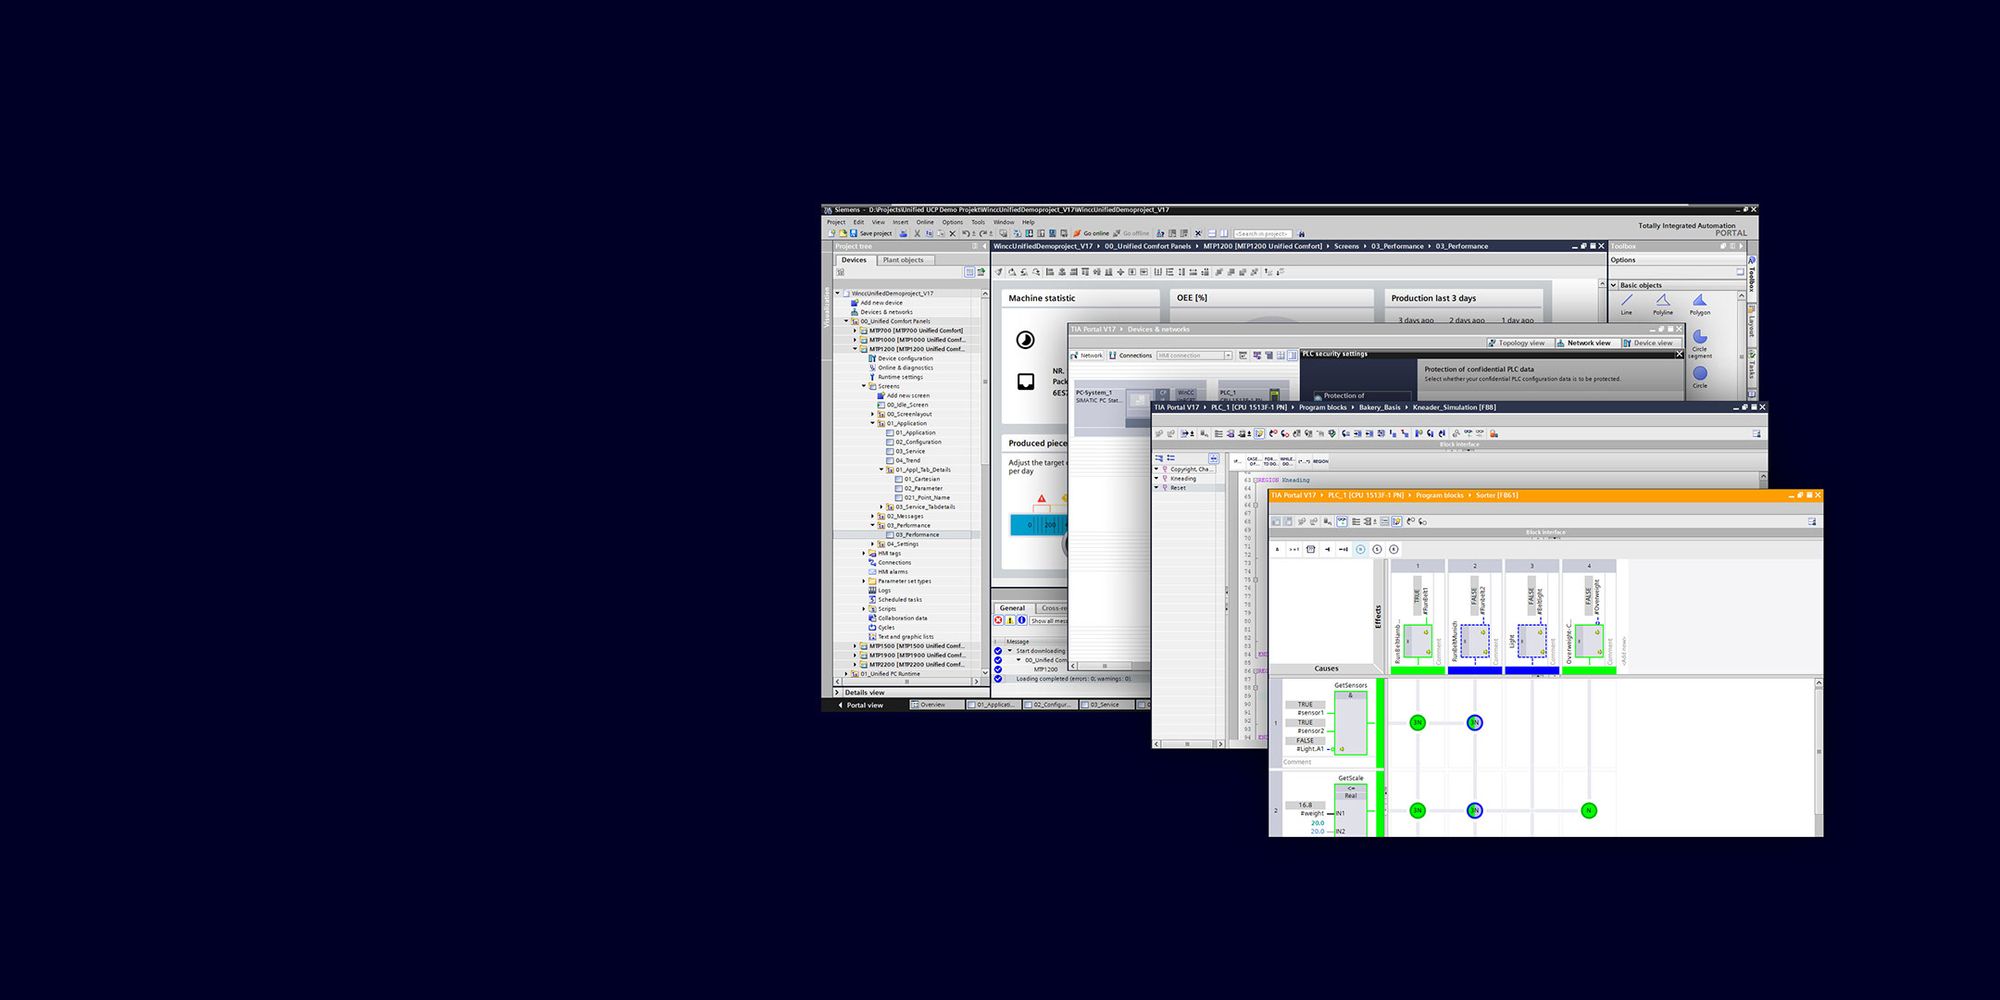Expand the Details view panel
The width and height of the screenshot is (2000, 1000).
pos(838,692)
